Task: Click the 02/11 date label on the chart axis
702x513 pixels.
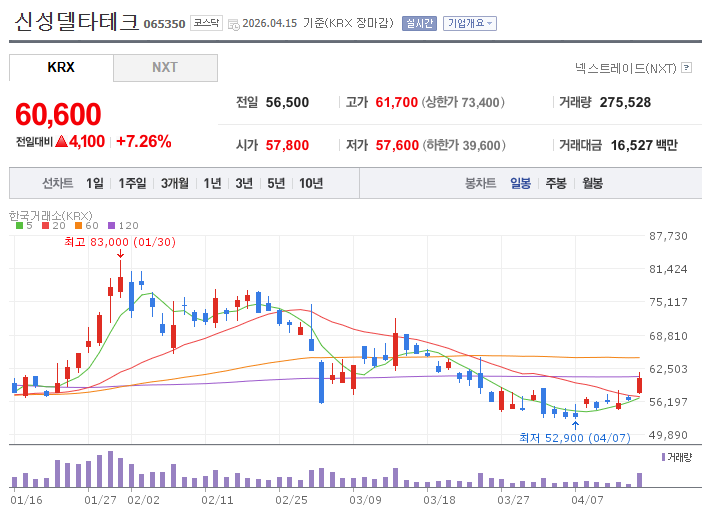Action: 217,500
